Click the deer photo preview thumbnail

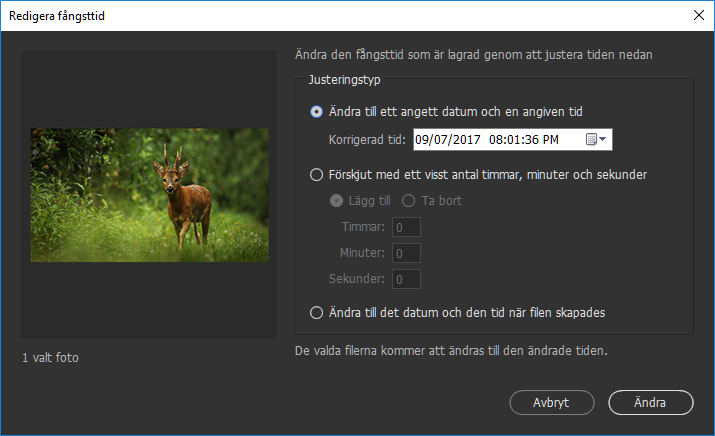(150, 194)
